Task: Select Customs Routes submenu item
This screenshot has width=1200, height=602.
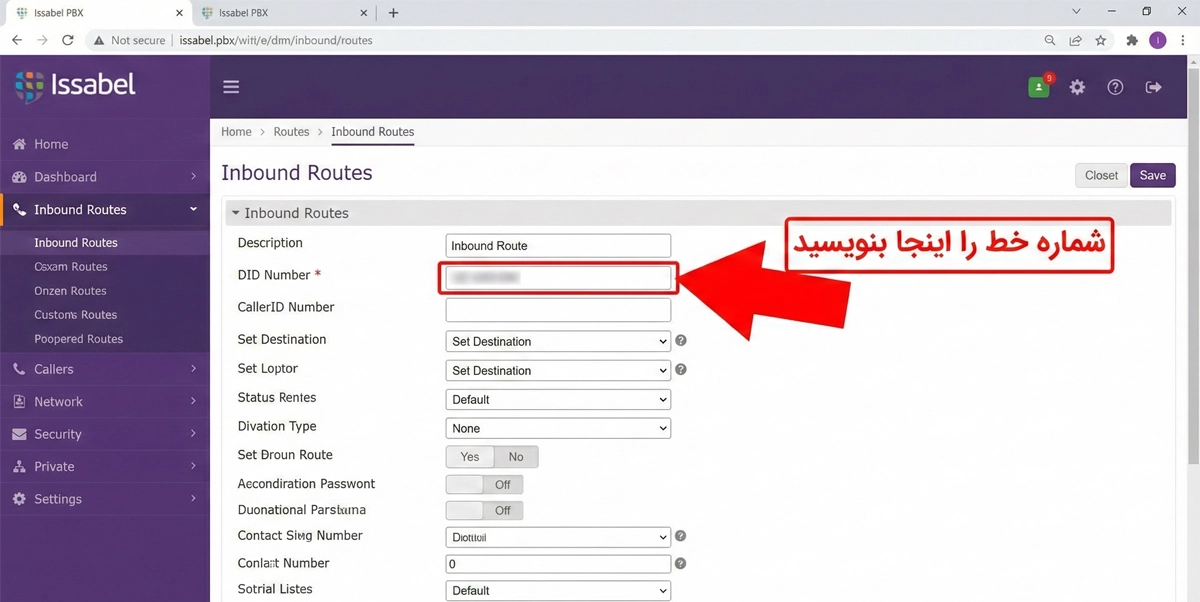Action: coord(76,315)
